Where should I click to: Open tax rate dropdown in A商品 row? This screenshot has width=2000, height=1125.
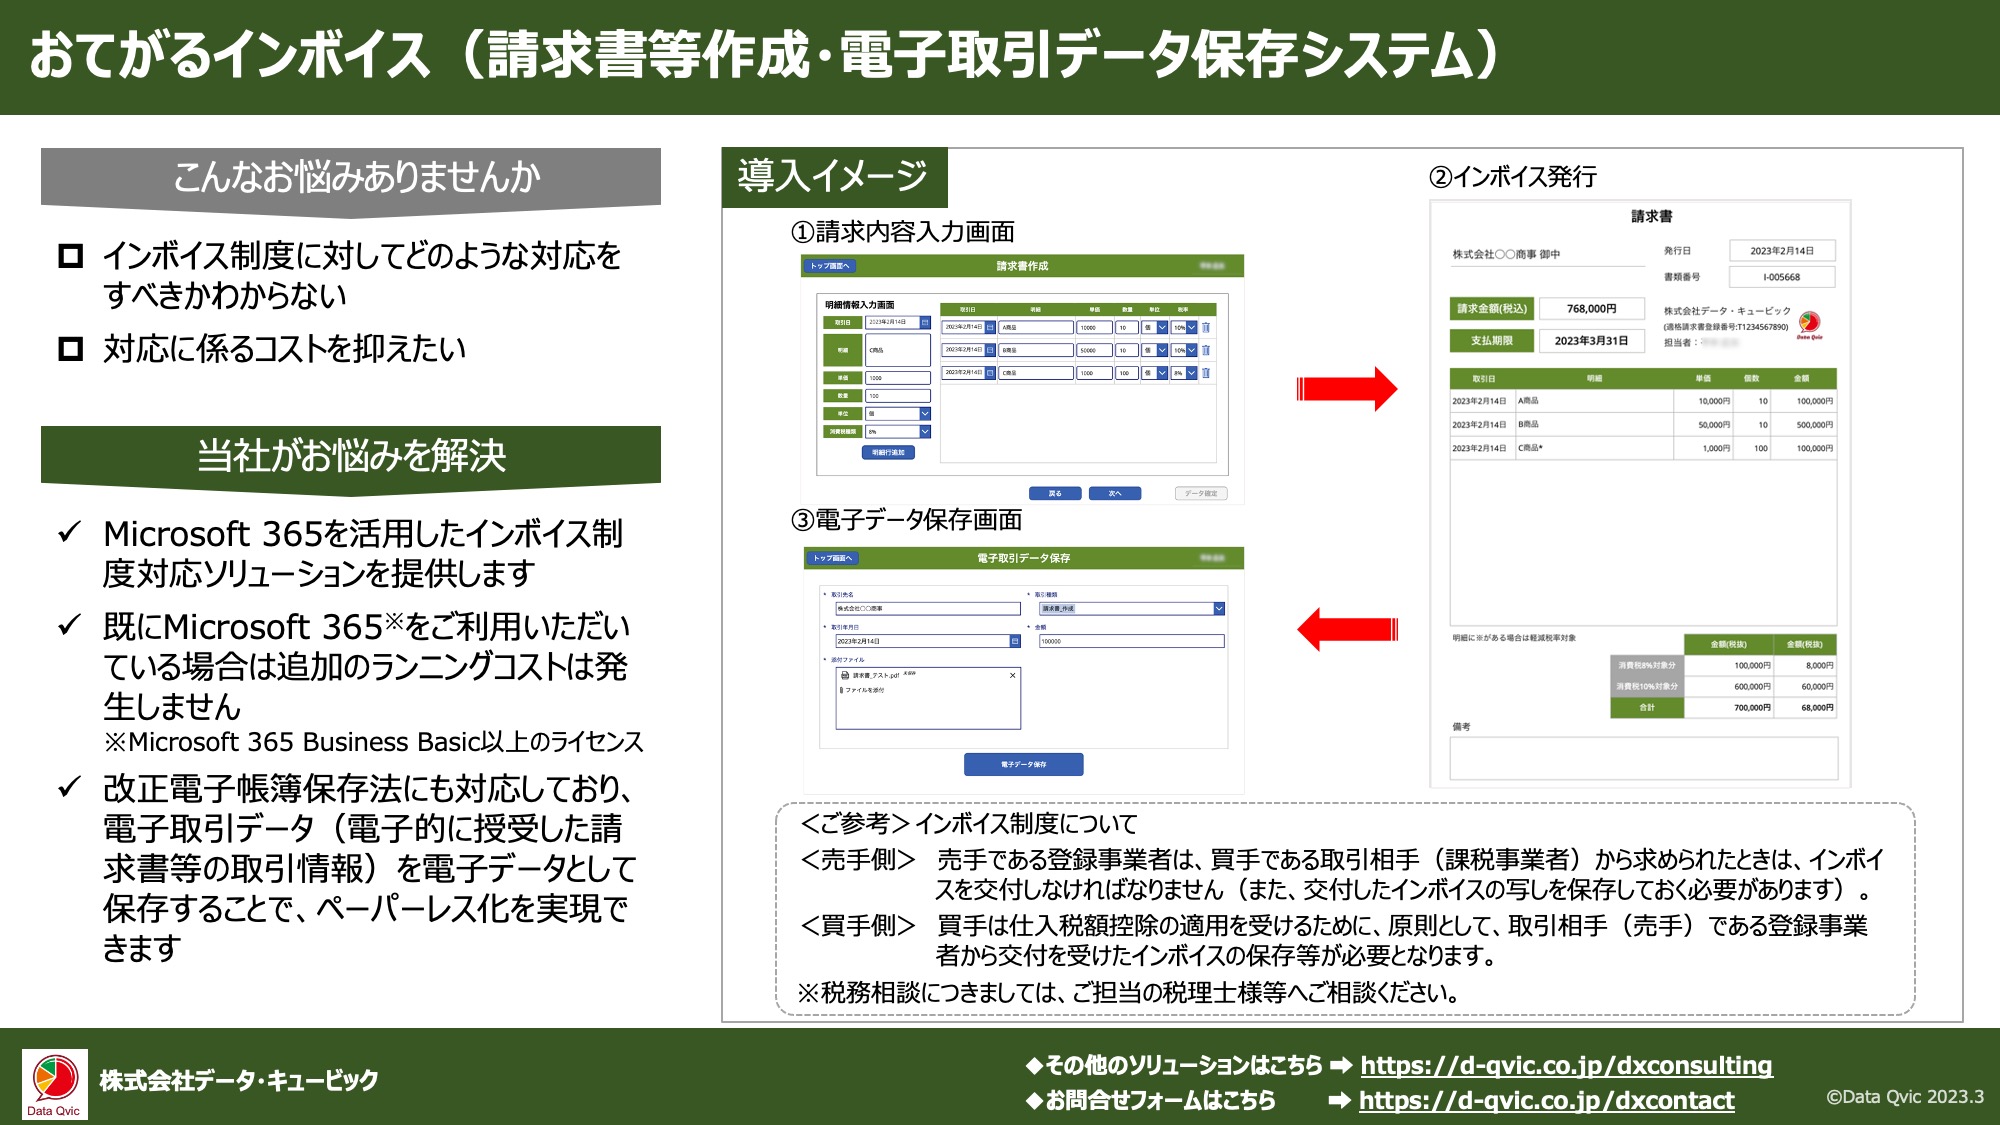1191,327
